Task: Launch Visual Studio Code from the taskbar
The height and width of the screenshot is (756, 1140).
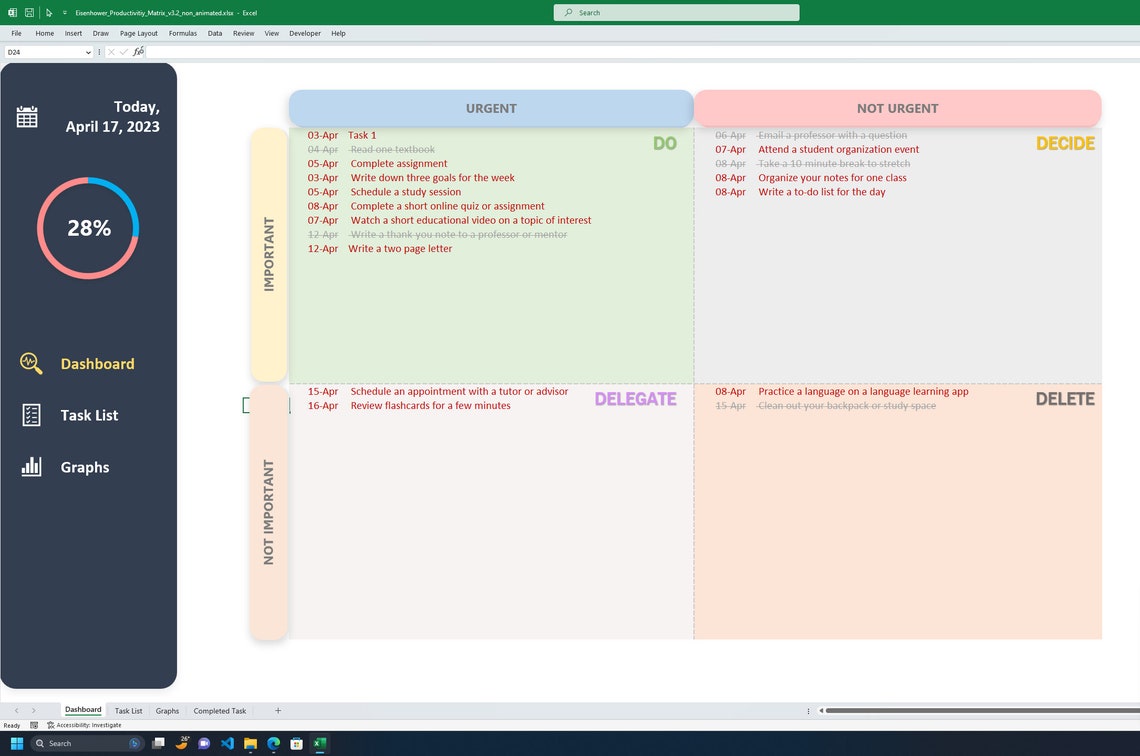Action: click(226, 743)
